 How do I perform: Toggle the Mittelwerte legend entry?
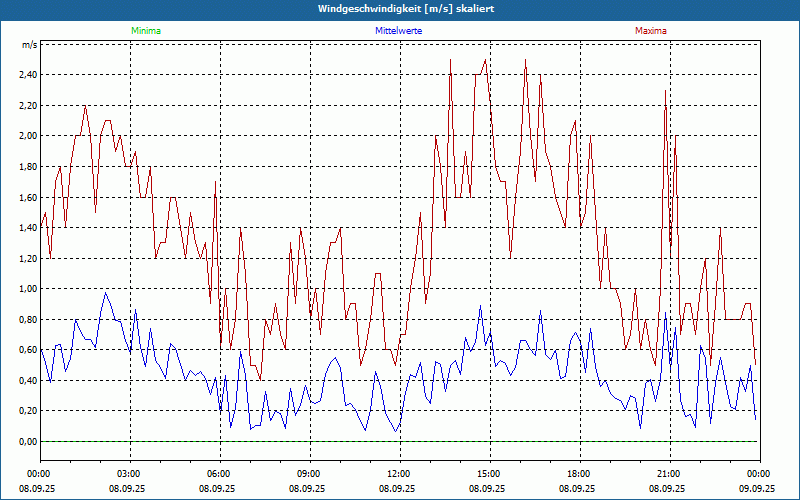(x=399, y=31)
